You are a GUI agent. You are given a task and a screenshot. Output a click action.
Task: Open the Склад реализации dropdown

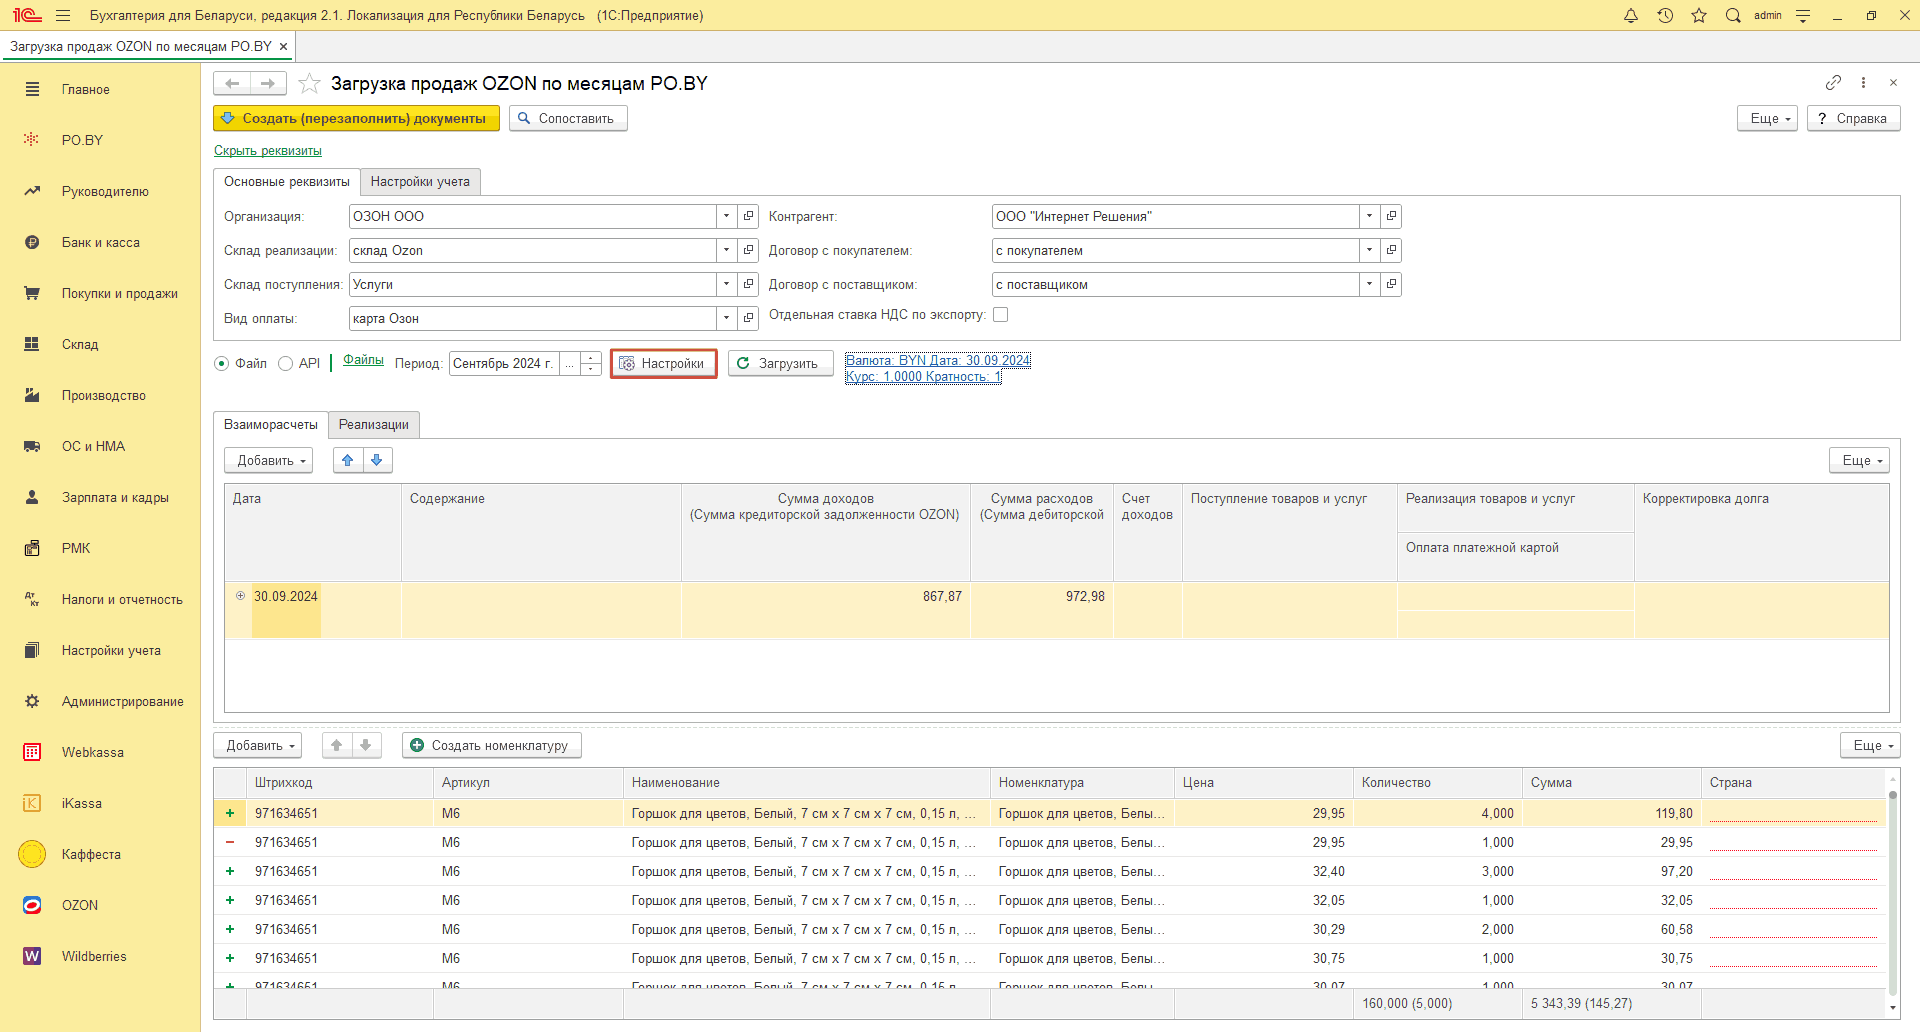click(x=727, y=250)
